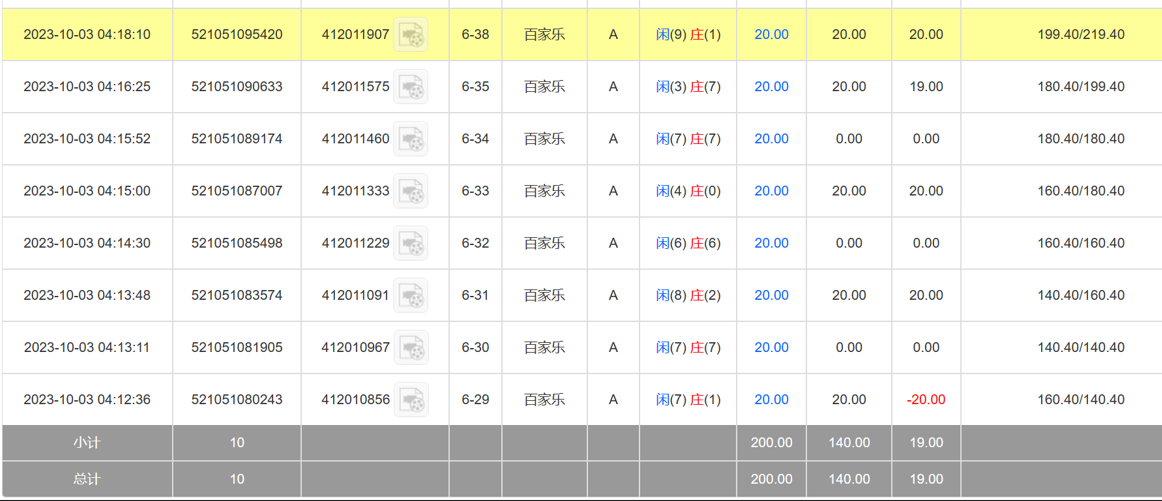The height and width of the screenshot is (501, 1162).
Task: Launch video replay for round 412010856
Action: tap(411, 399)
